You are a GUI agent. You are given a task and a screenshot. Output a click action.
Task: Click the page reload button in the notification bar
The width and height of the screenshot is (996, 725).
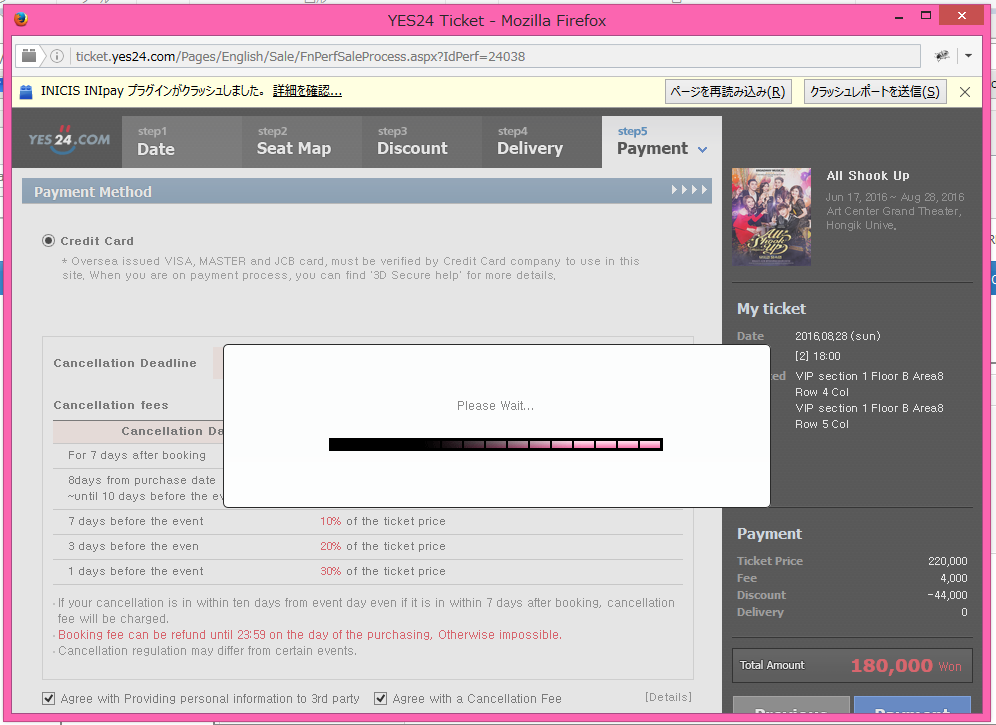(728, 91)
